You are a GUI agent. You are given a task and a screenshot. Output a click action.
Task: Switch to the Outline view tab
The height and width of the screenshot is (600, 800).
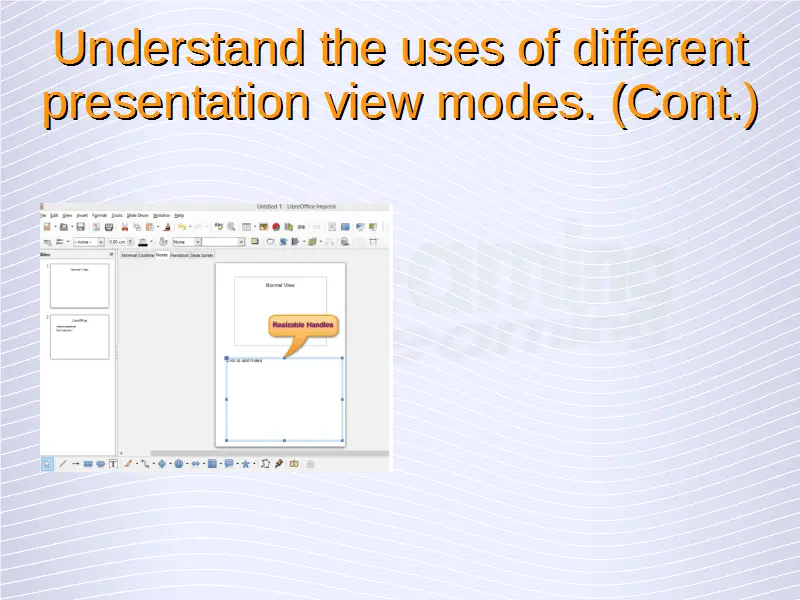[x=146, y=255]
